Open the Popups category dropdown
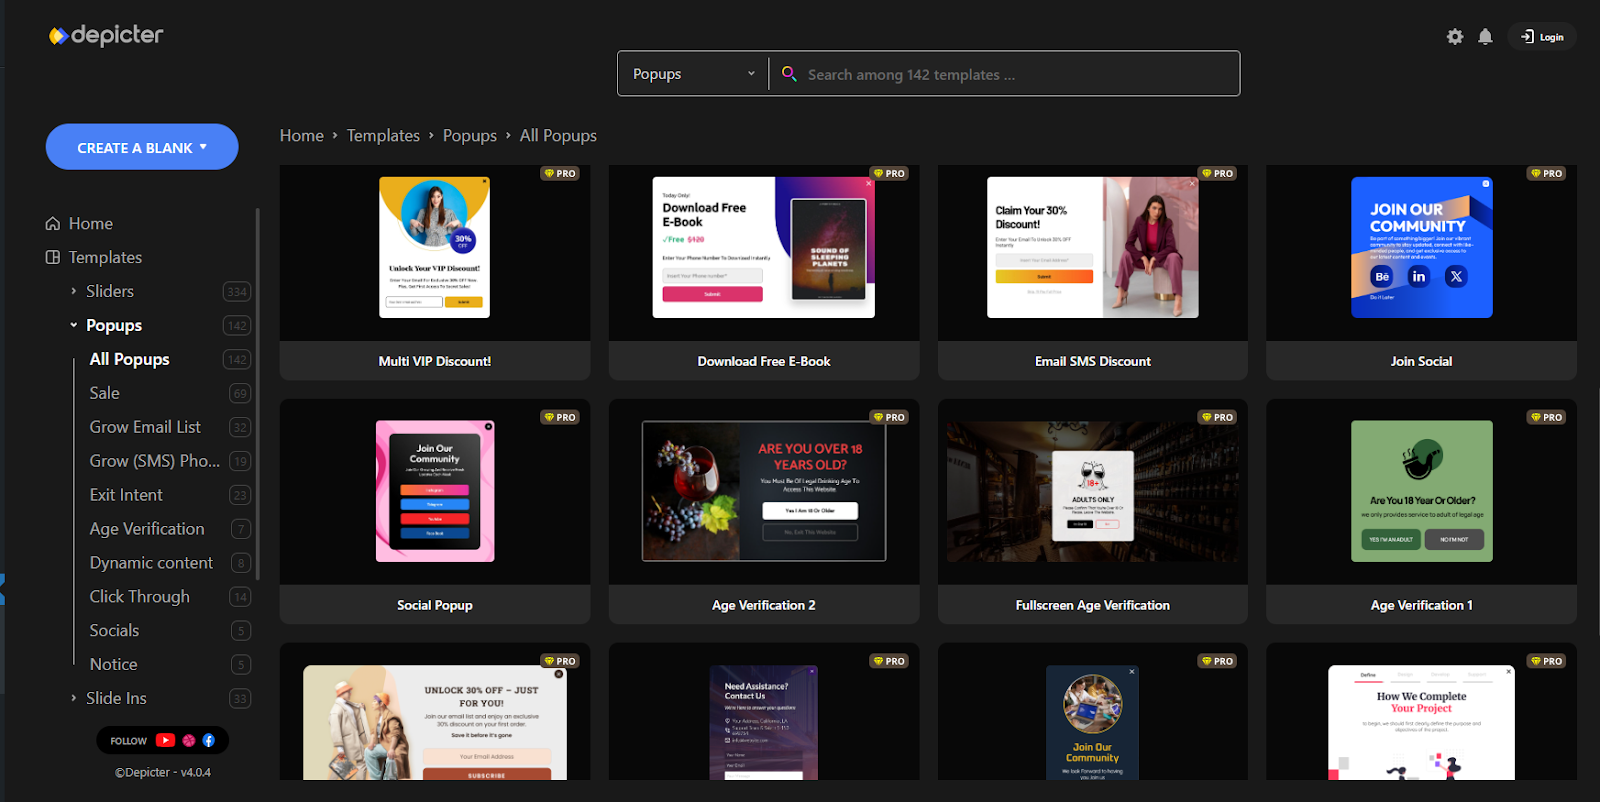The width and height of the screenshot is (1600, 802). pos(693,74)
